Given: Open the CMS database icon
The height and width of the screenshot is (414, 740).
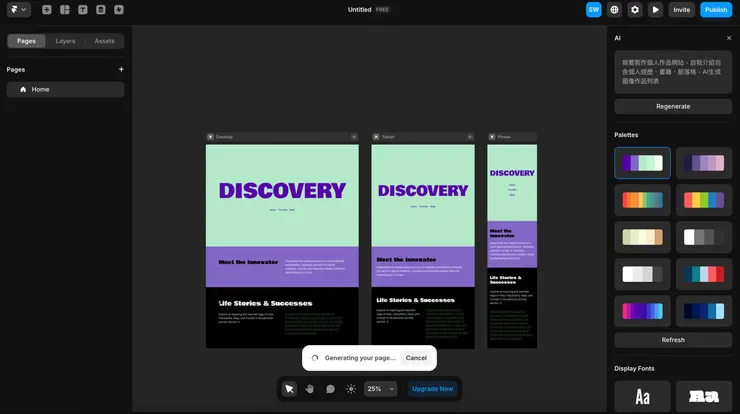Looking at the screenshot, I should pyautogui.click(x=101, y=9).
